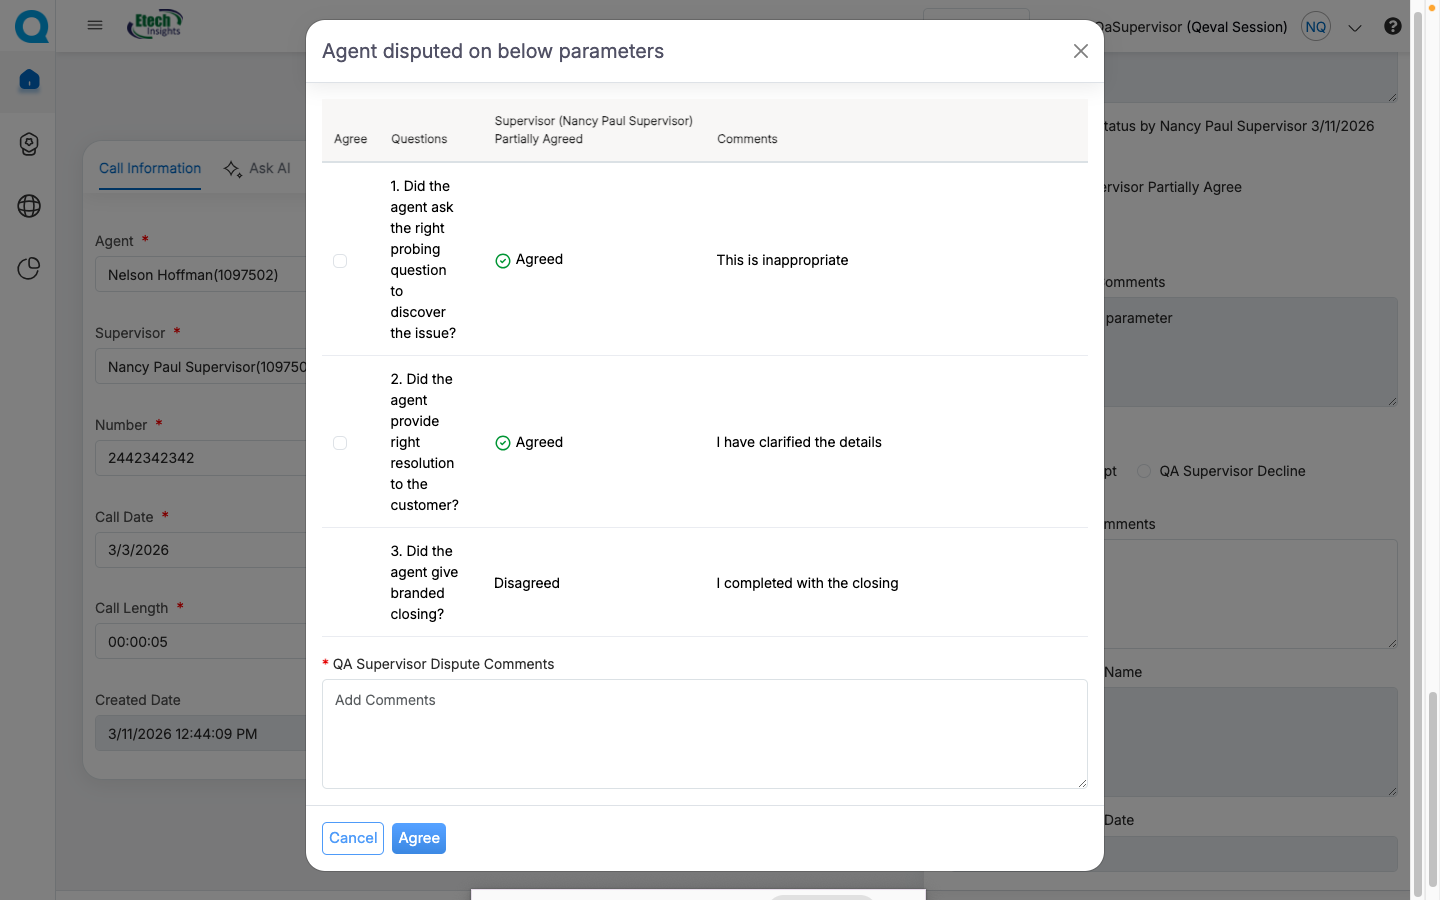Check the Agree box for question 1
1440x900 pixels.
click(x=340, y=261)
